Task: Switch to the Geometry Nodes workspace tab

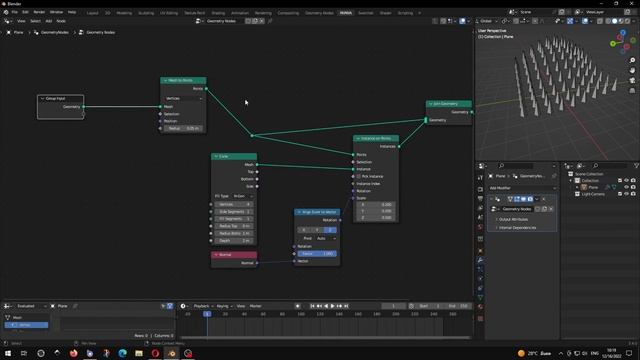Action: [x=319, y=13]
